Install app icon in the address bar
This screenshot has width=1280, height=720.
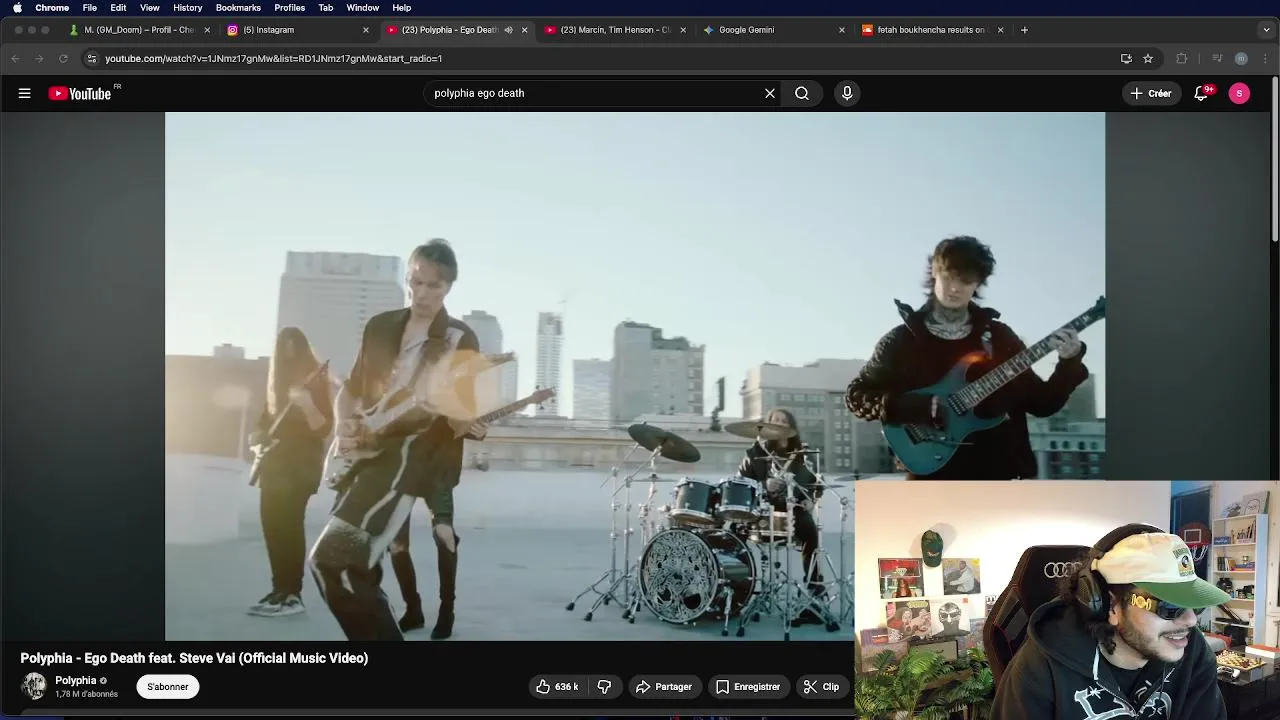tap(1126, 58)
